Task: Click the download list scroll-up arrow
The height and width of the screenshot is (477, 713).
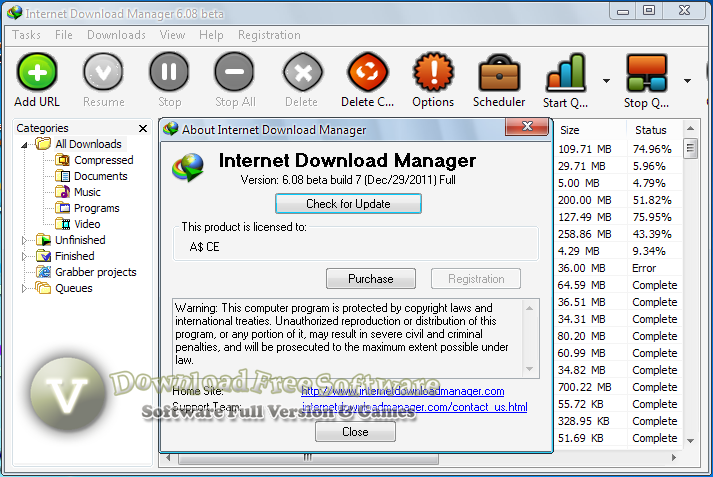Action: coord(690,129)
